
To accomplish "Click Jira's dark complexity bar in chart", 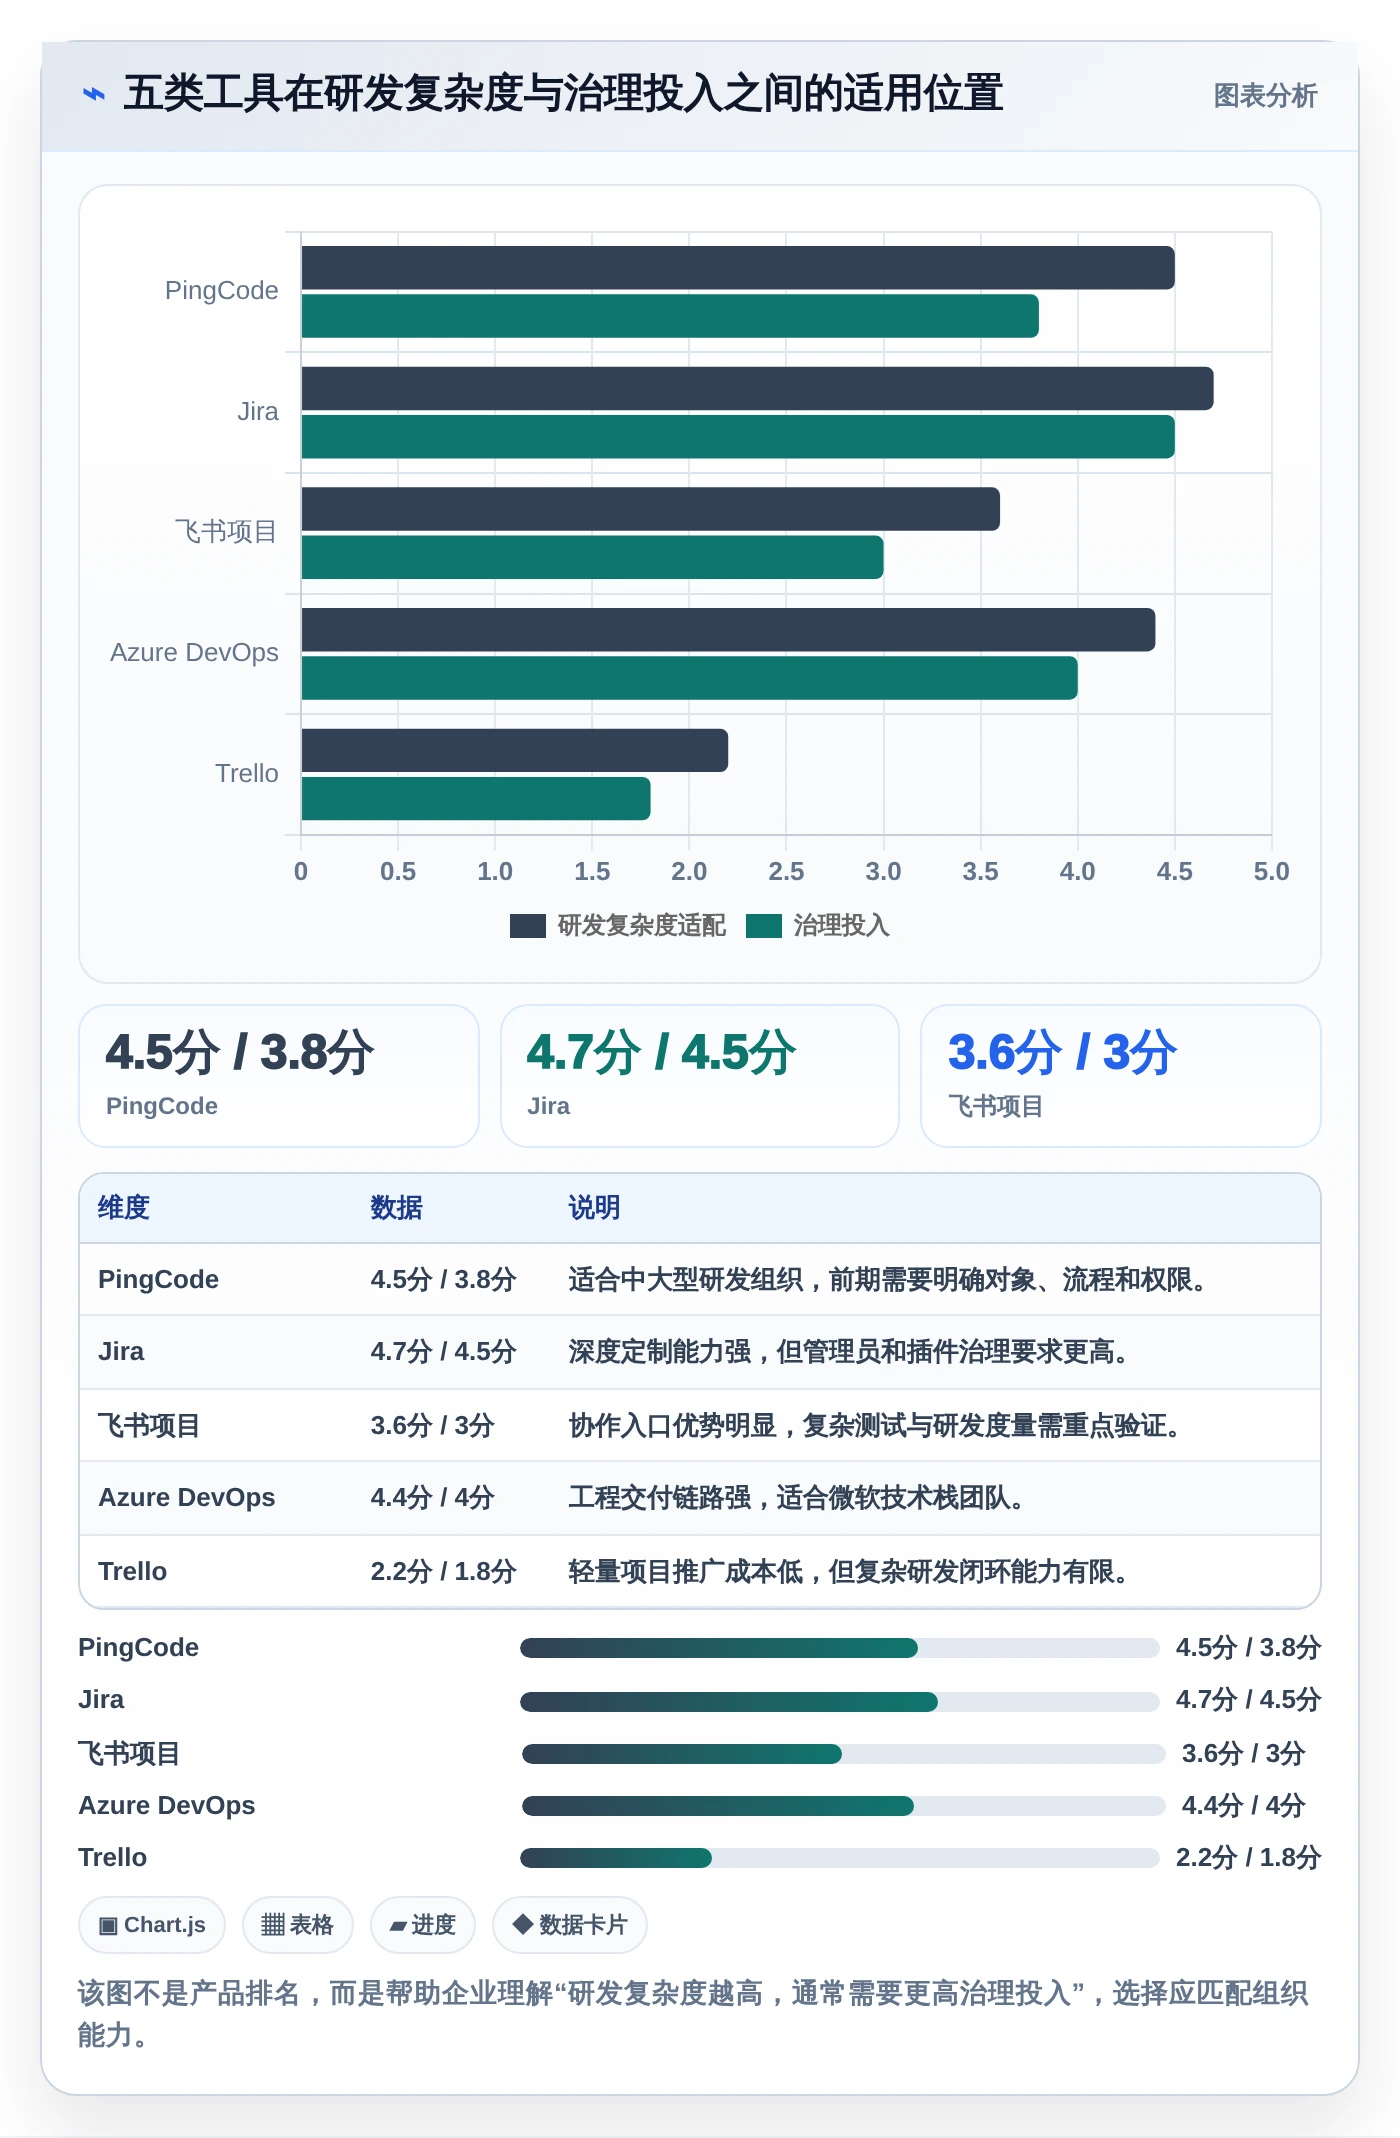I will (x=757, y=388).
